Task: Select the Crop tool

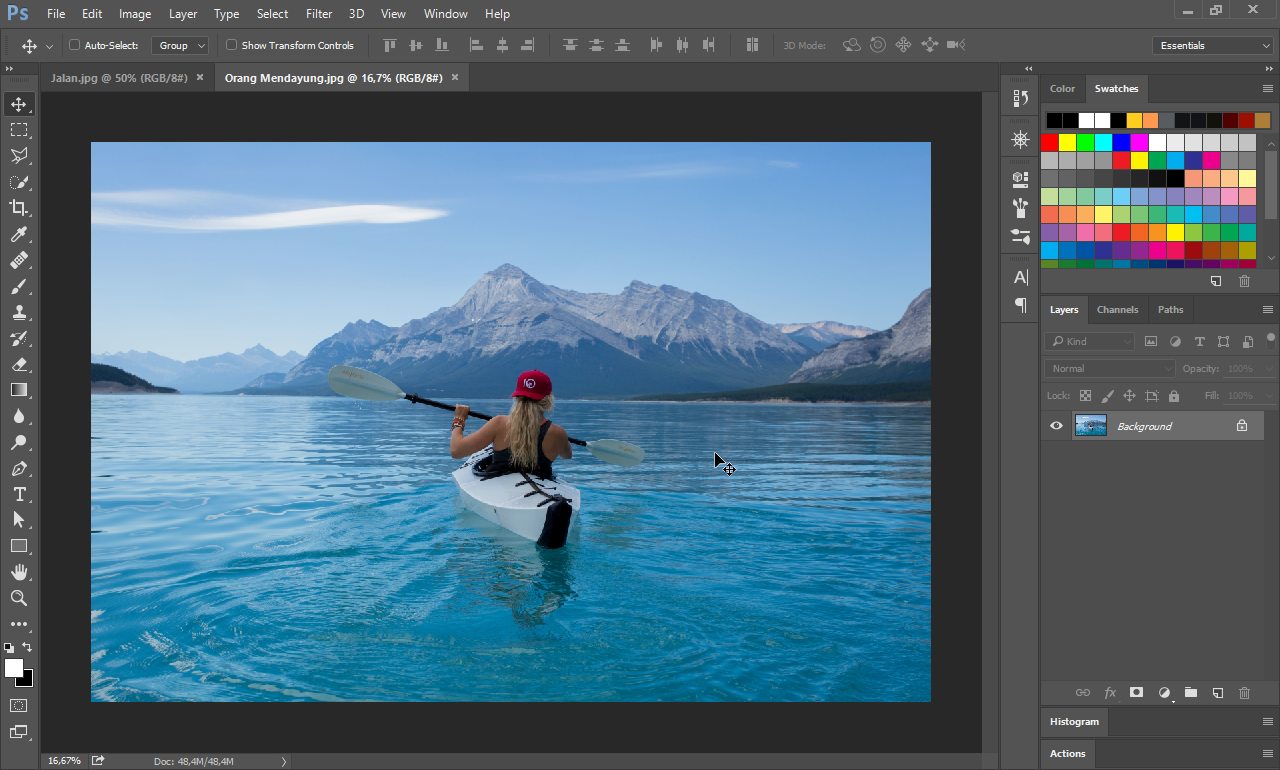Action: click(x=19, y=208)
